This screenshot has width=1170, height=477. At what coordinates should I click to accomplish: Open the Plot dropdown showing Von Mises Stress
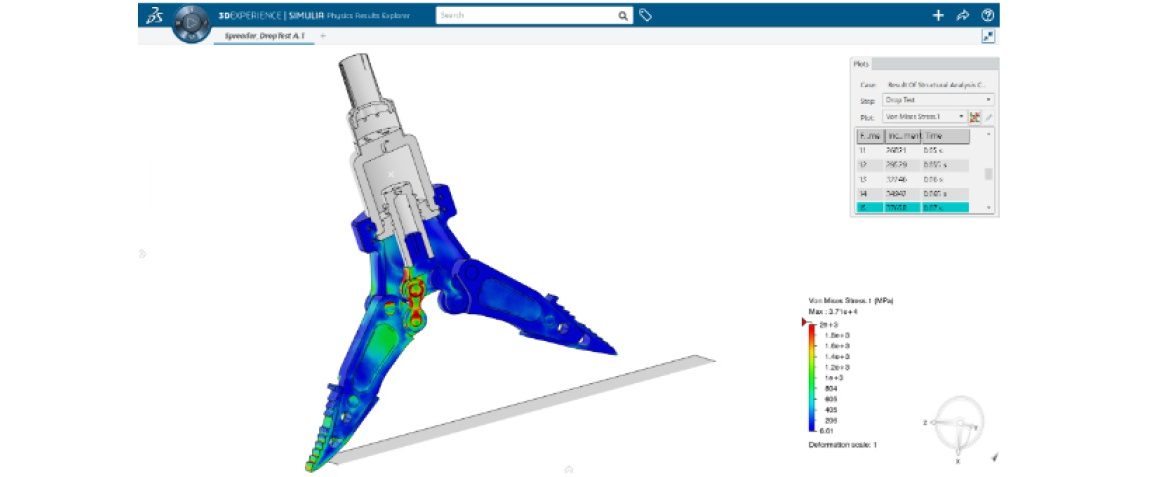pyautogui.click(x=925, y=117)
